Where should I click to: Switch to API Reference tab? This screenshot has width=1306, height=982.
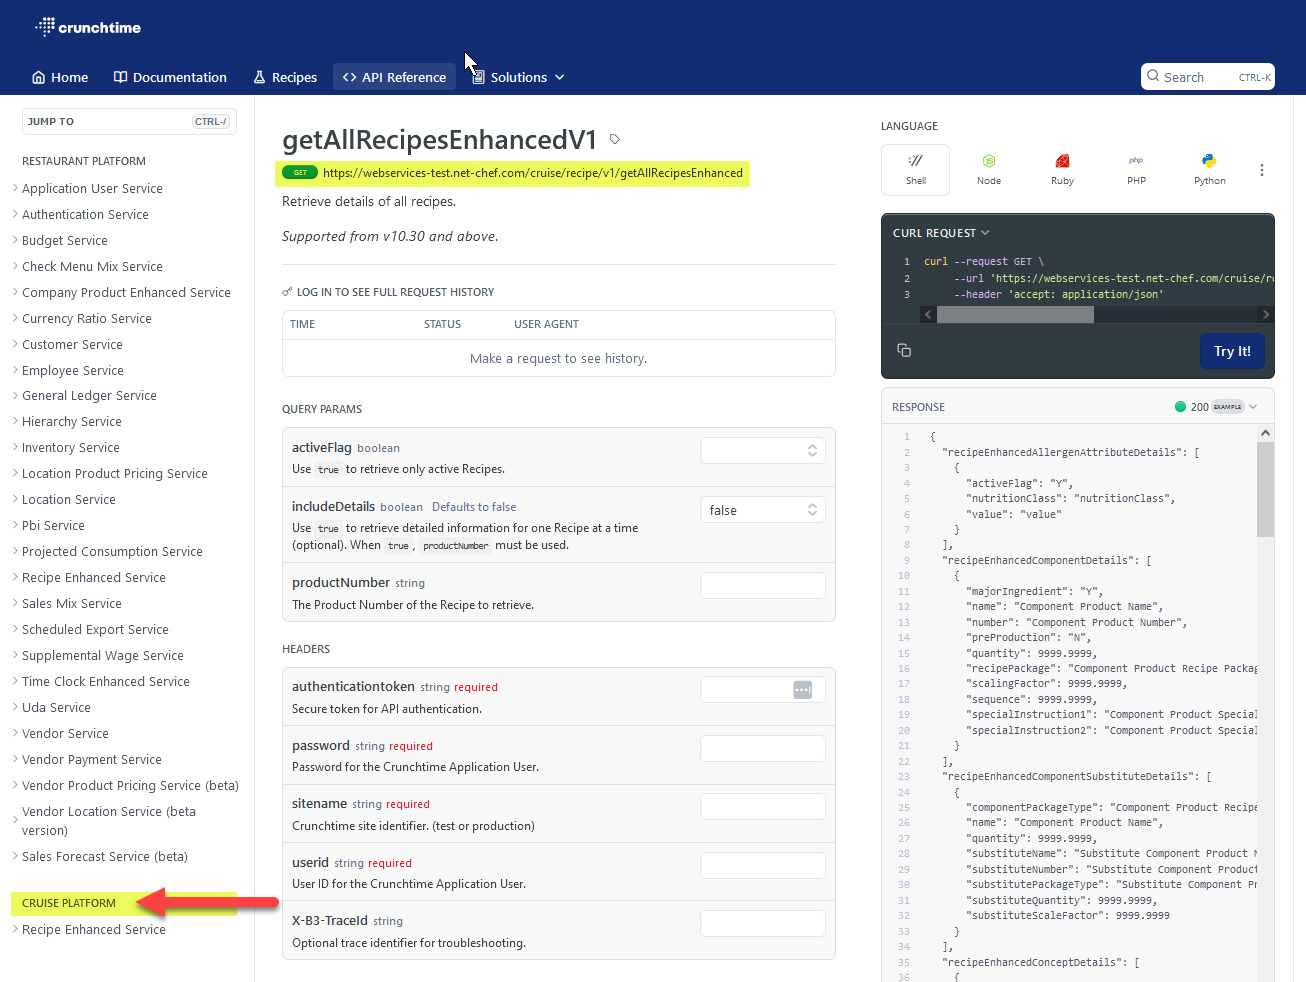click(394, 77)
